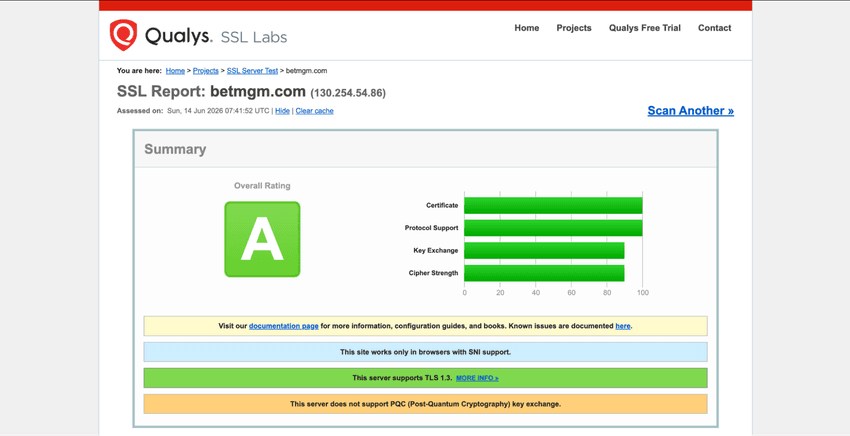Click the Cipher Strength score bar
This screenshot has width=850, height=436.
544,273
